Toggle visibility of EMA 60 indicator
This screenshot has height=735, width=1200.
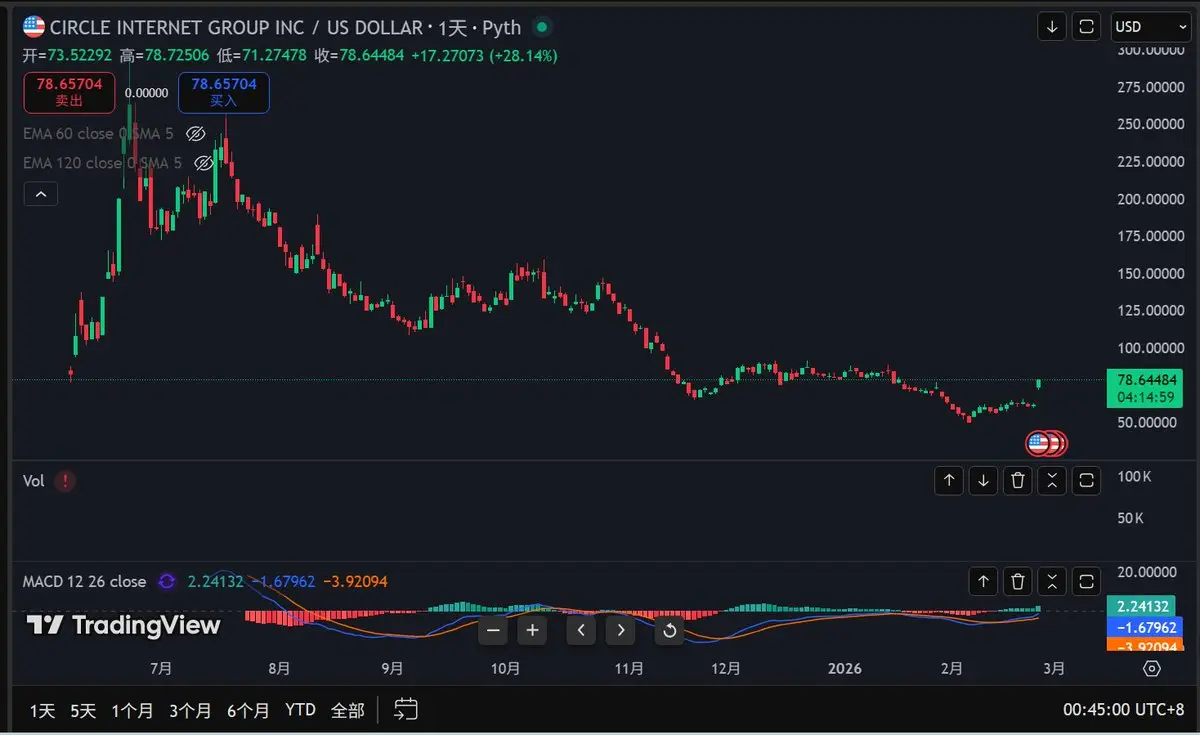(x=197, y=133)
